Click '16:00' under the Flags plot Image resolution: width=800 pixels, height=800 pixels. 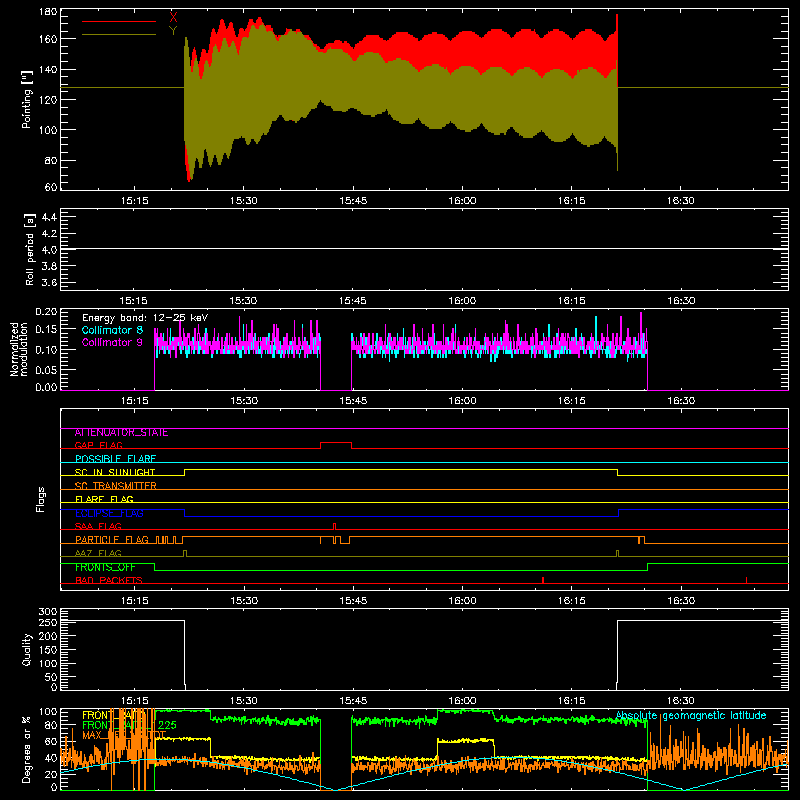click(x=462, y=601)
